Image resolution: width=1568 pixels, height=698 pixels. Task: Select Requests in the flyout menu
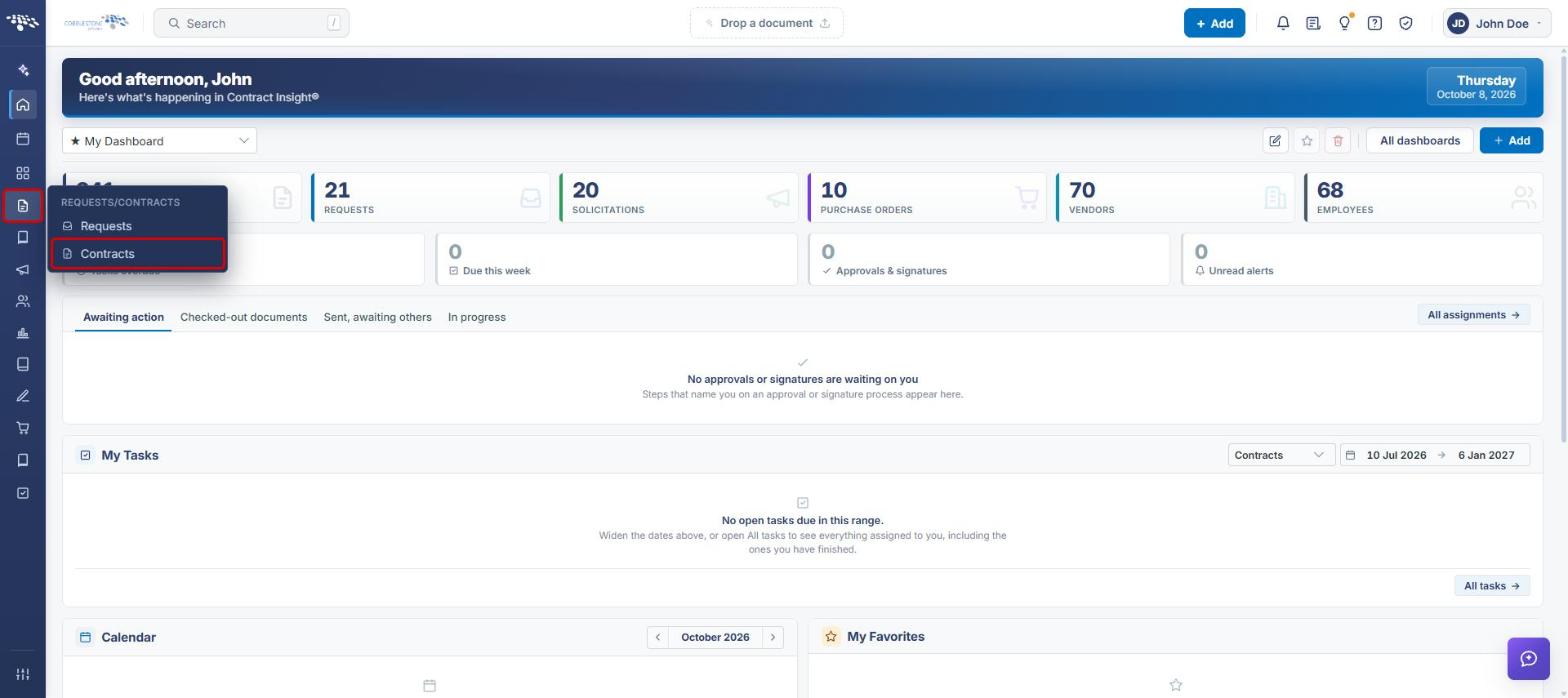coord(138,226)
